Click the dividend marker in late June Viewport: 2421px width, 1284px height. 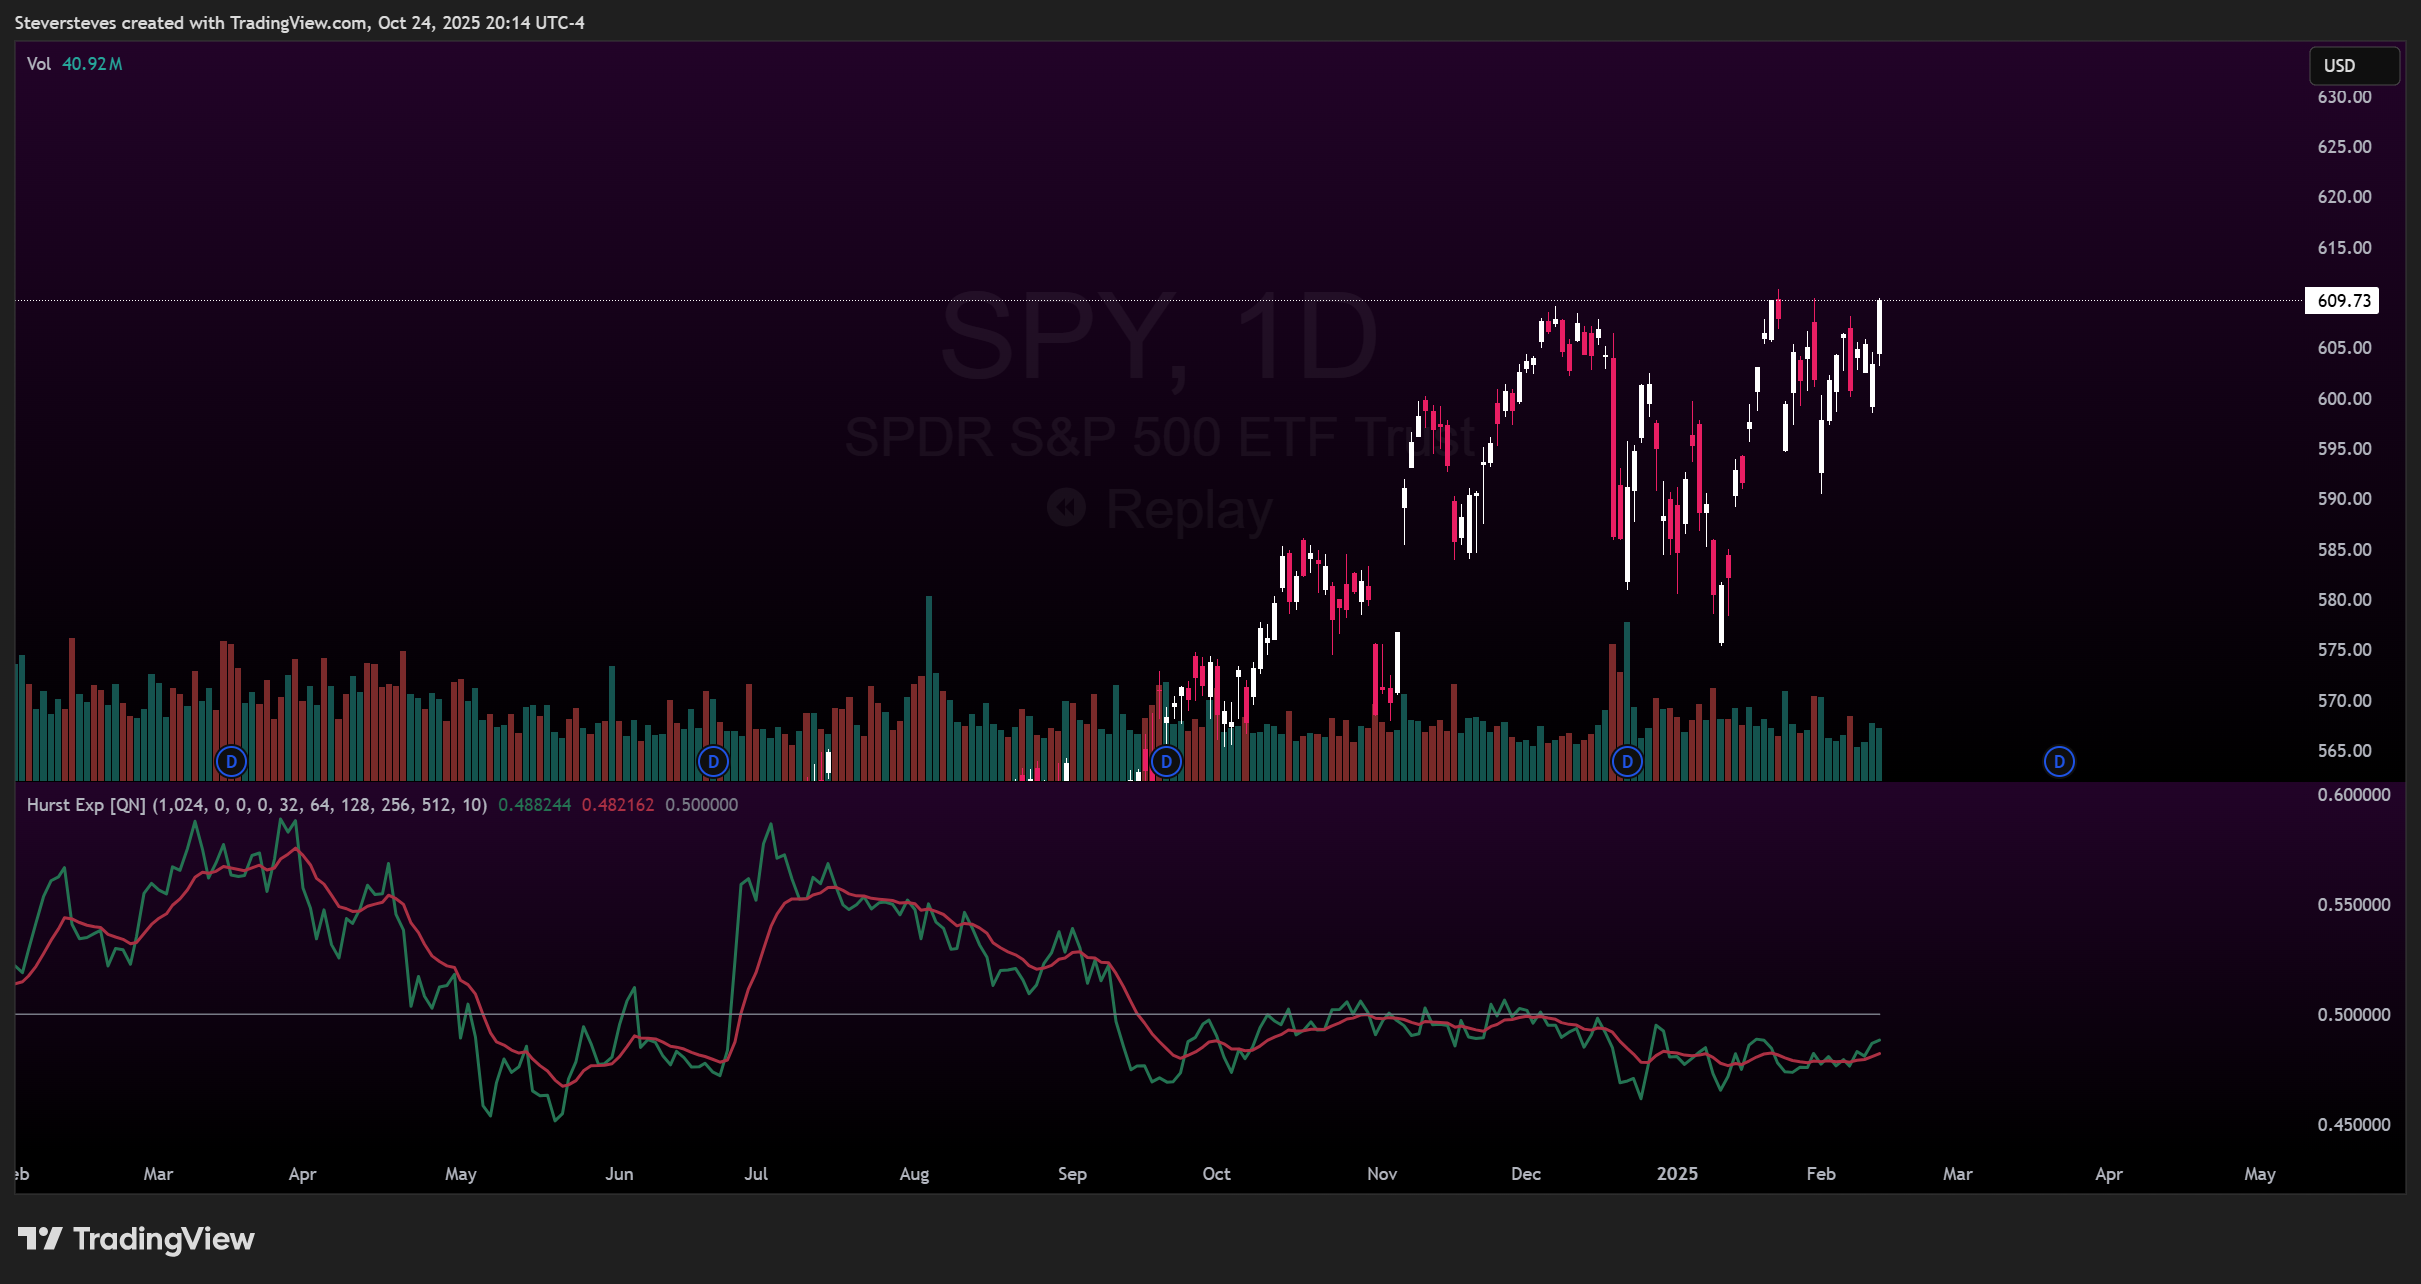click(x=713, y=762)
